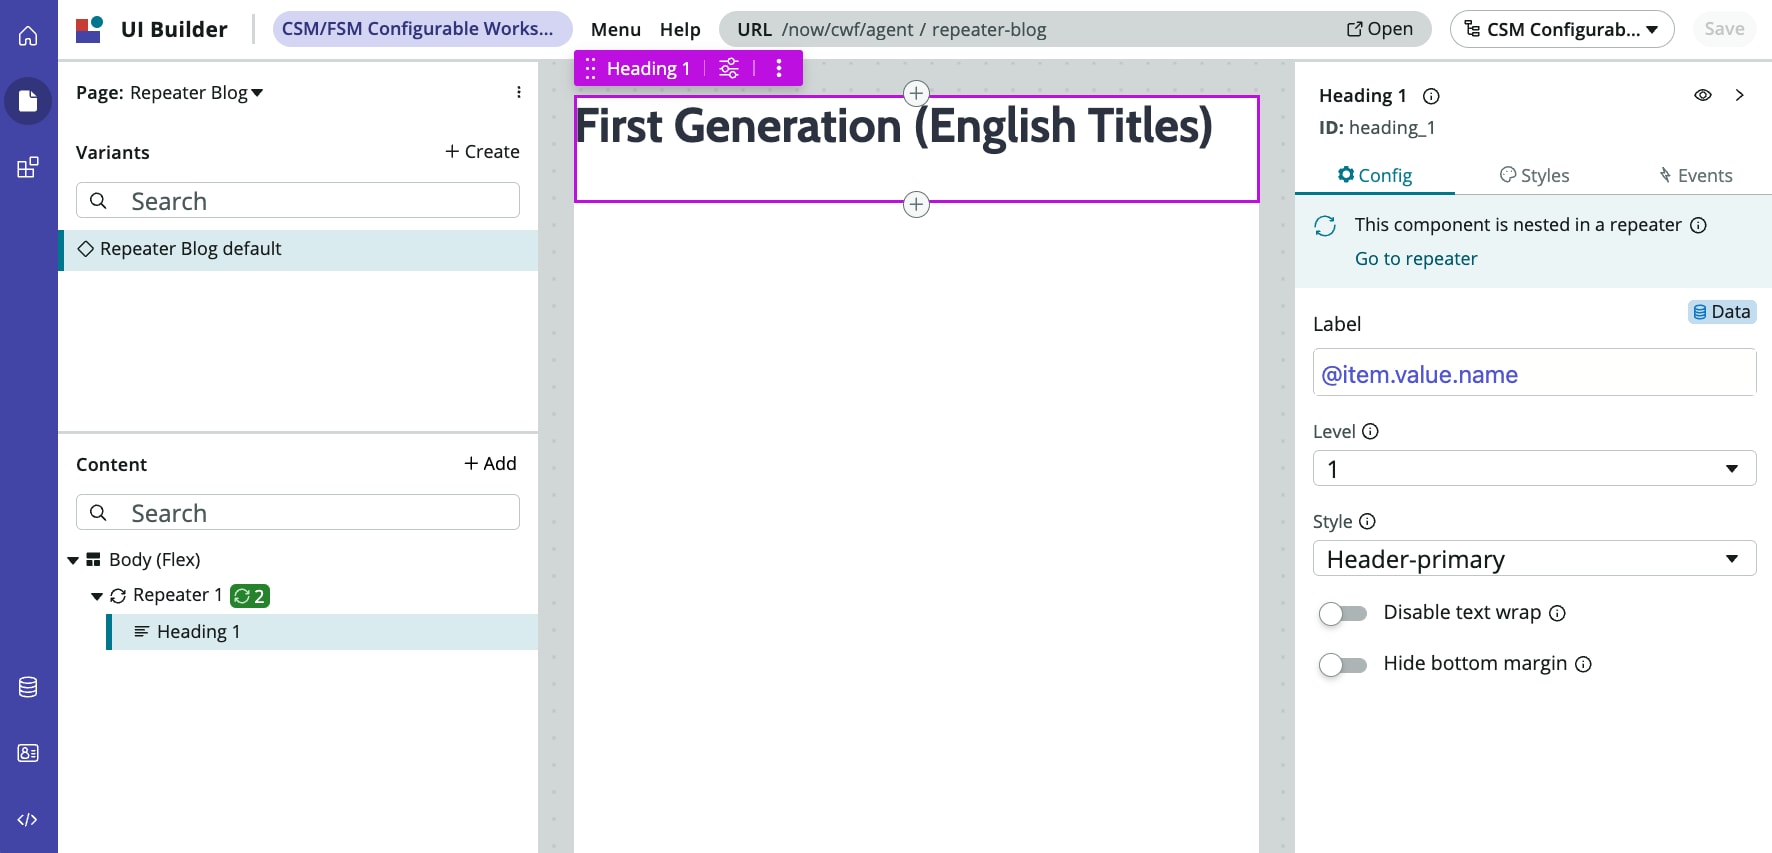Open the Level dropdown

[1534, 468]
